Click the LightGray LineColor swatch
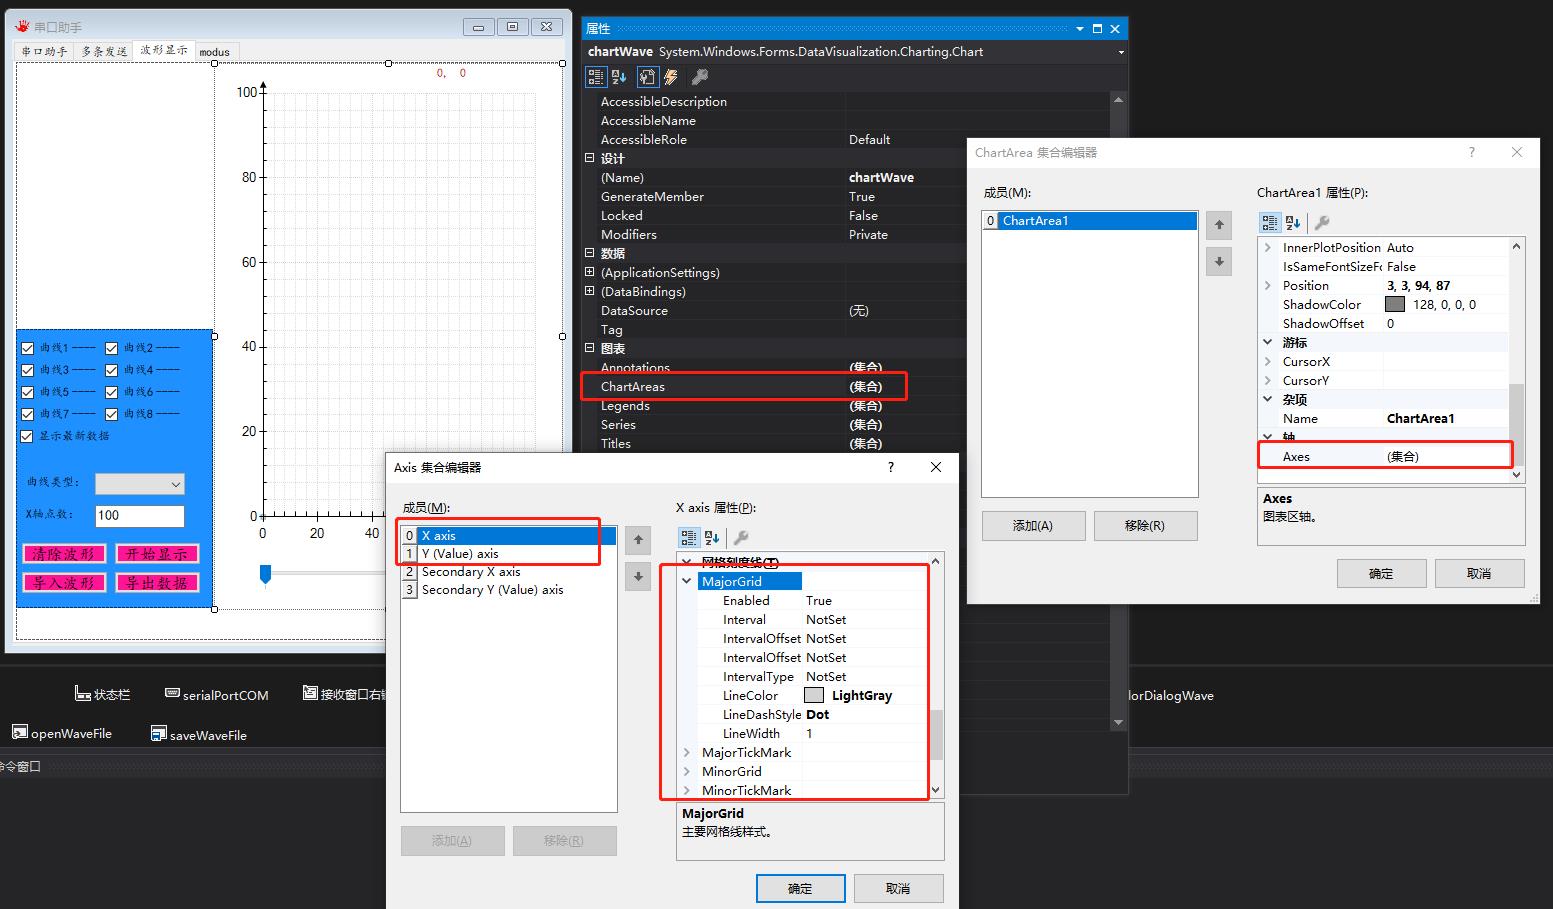Screen dimensions: 1553x909 pyautogui.click(x=814, y=695)
